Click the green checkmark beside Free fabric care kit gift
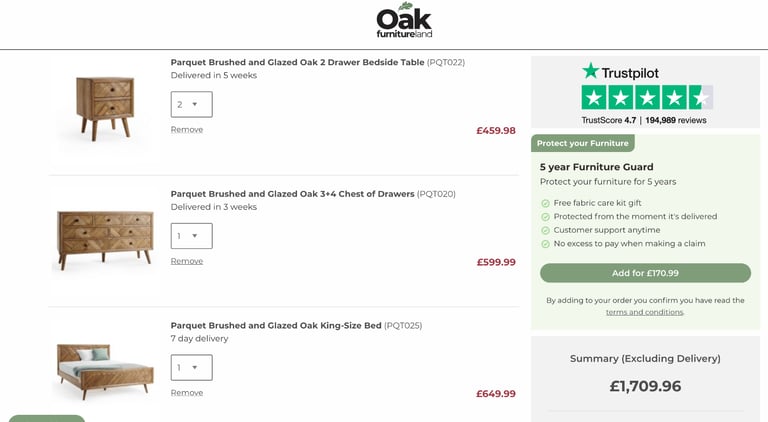 [545, 203]
